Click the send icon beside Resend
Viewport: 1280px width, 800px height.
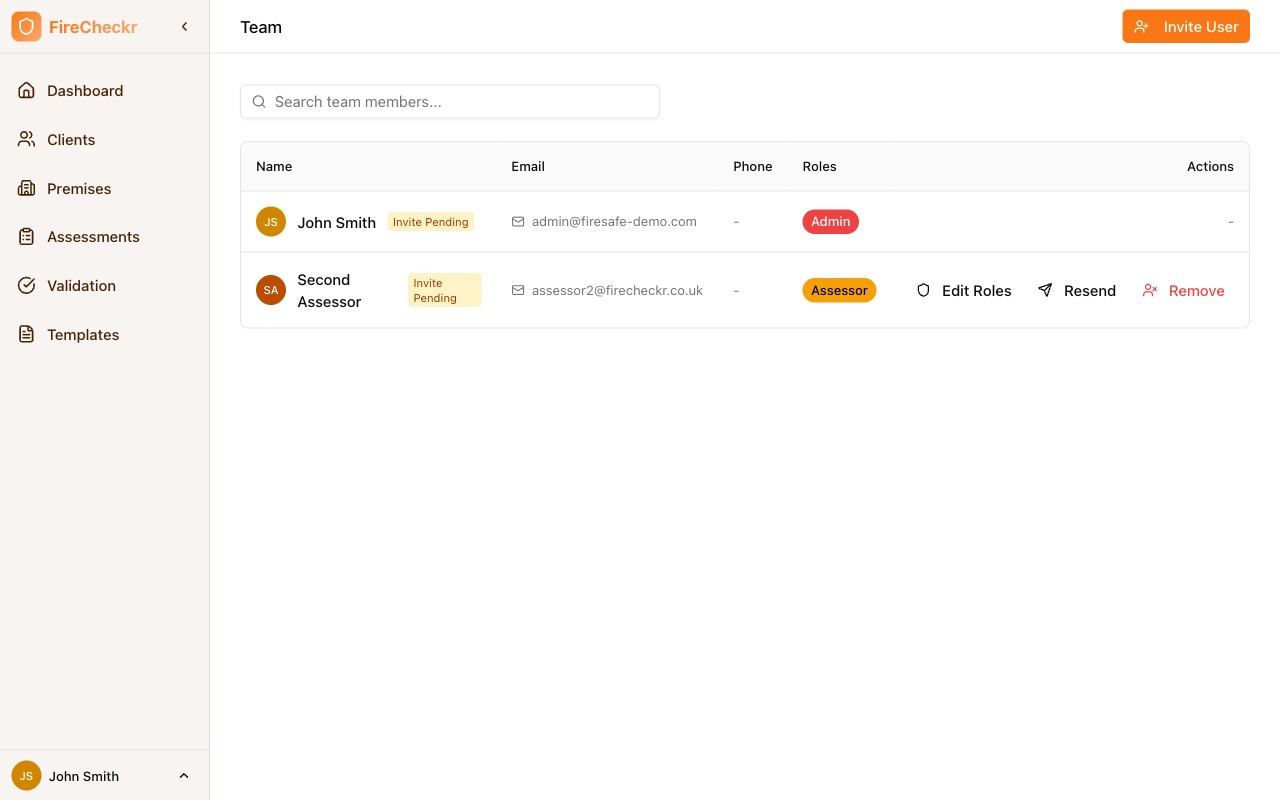click(x=1045, y=290)
